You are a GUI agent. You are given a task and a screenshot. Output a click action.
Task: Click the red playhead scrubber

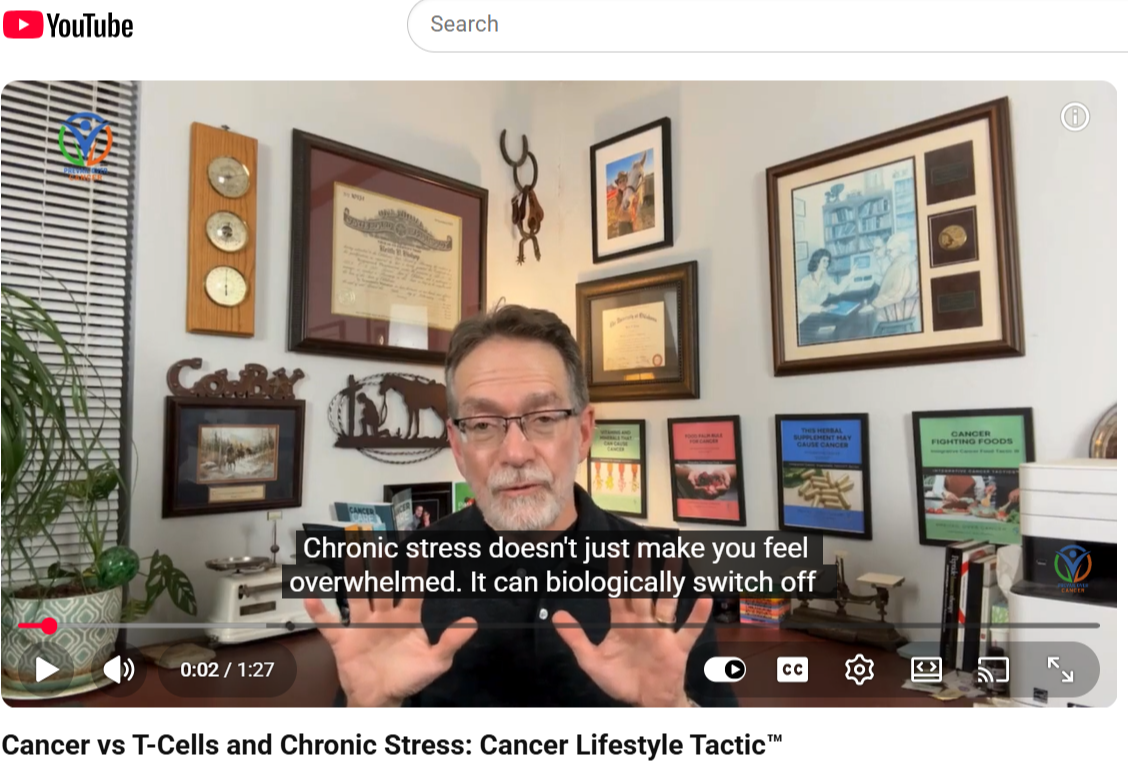(x=49, y=626)
